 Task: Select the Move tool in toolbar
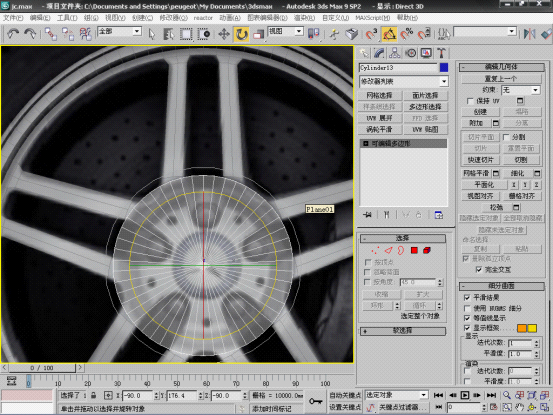point(224,34)
